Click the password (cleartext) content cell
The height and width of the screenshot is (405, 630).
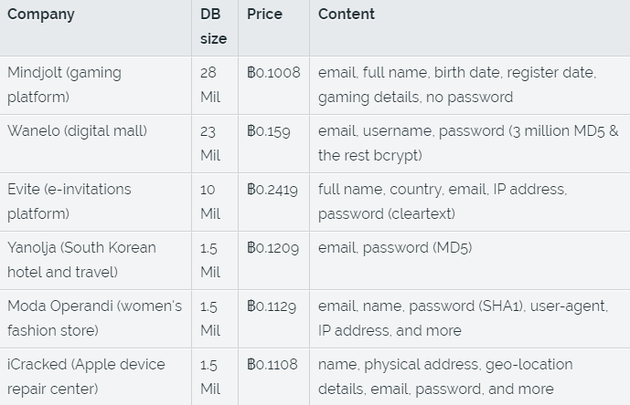tap(442, 201)
